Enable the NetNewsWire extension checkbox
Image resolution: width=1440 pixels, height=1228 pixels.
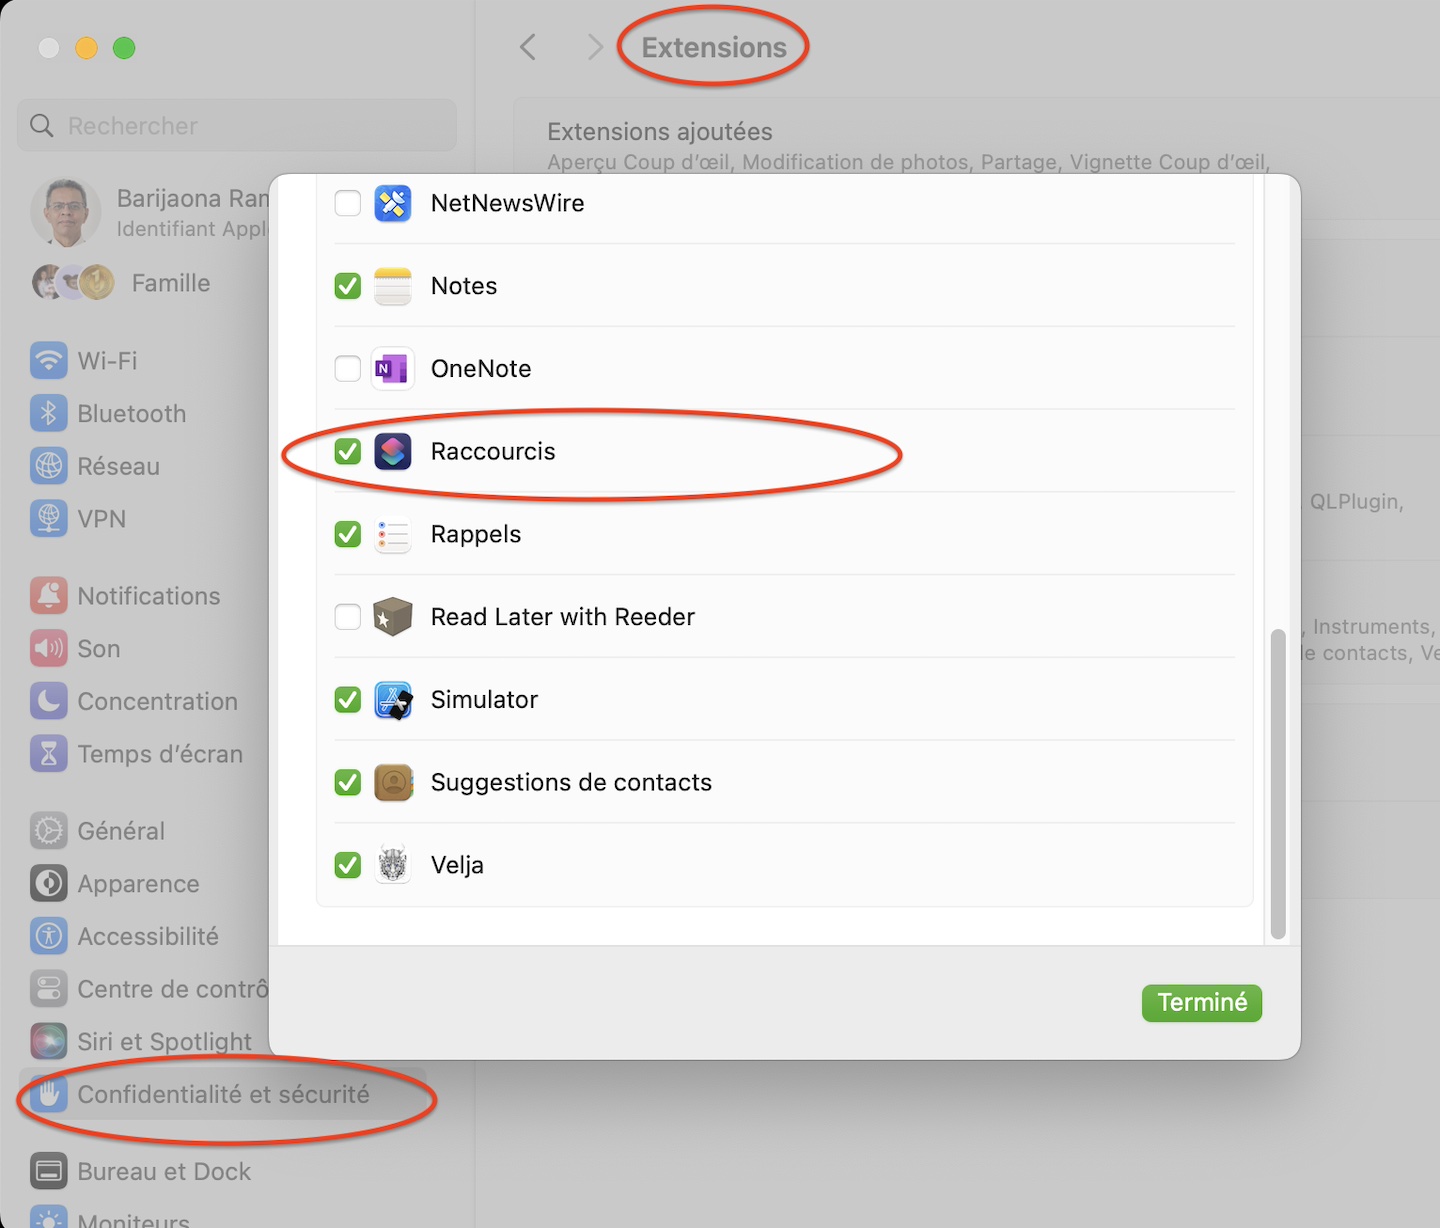(348, 203)
